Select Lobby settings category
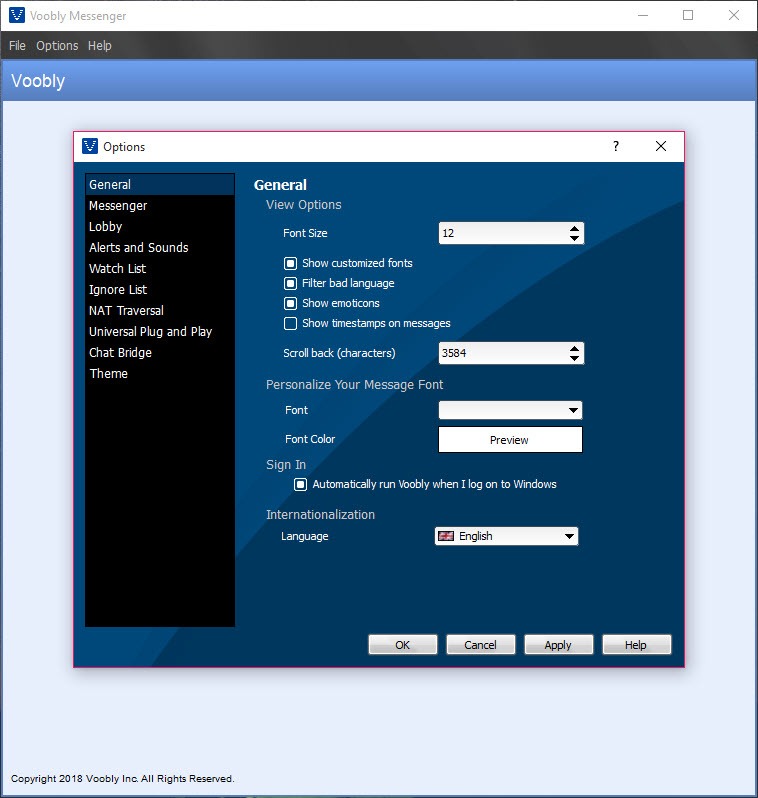758x798 pixels. pyautogui.click(x=160, y=226)
